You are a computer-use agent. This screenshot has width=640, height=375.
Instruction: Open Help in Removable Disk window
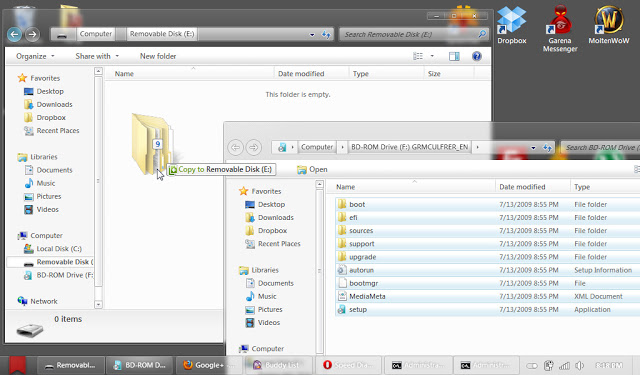click(x=476, y=56)
